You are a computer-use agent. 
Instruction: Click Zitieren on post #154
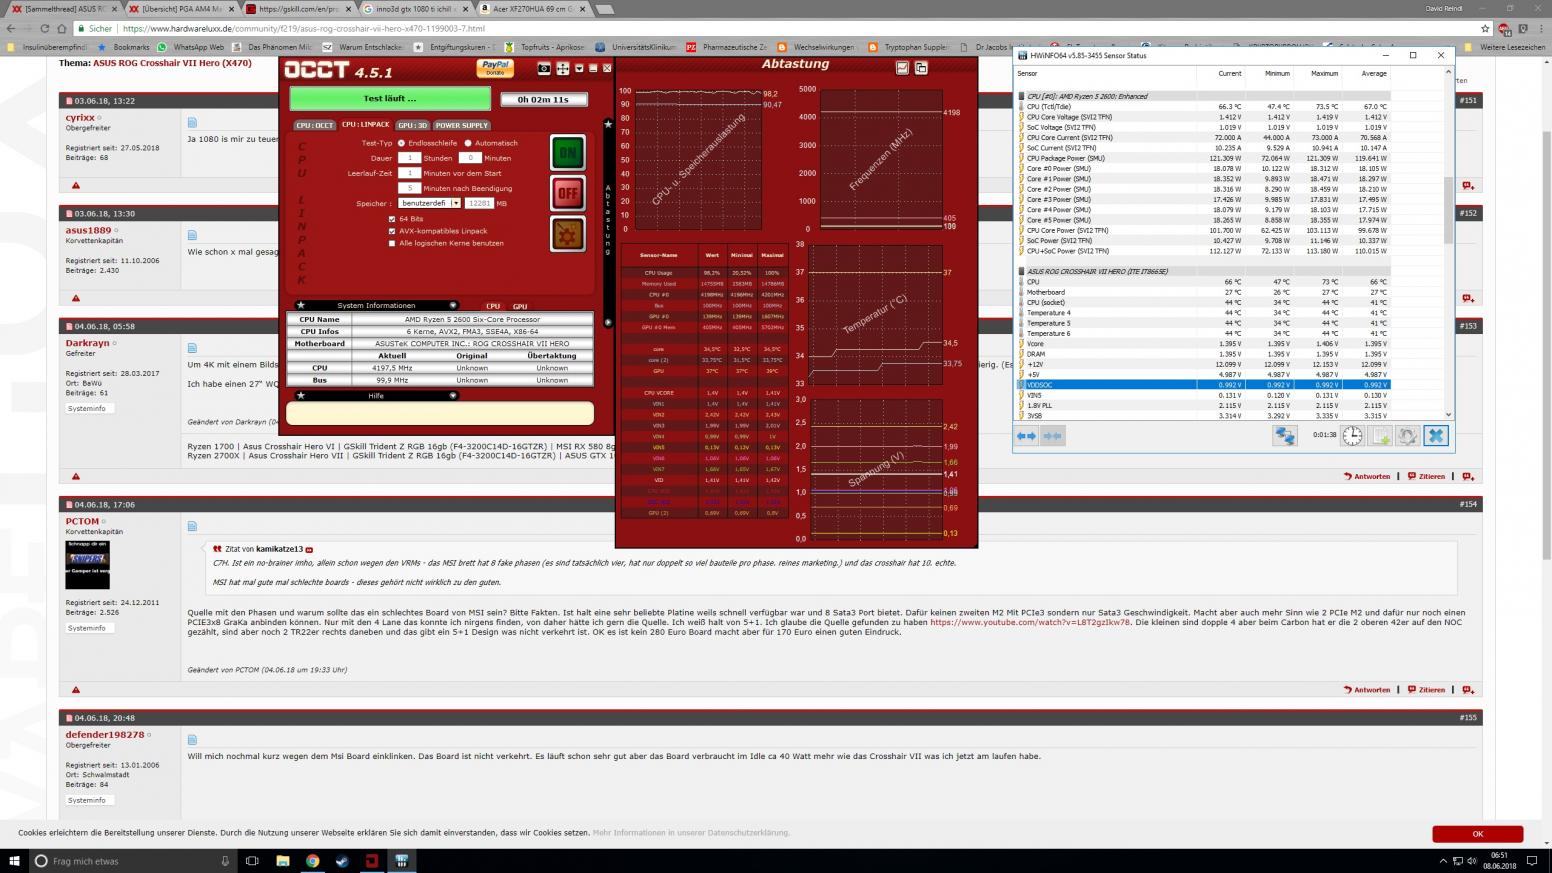[1426, 690]
